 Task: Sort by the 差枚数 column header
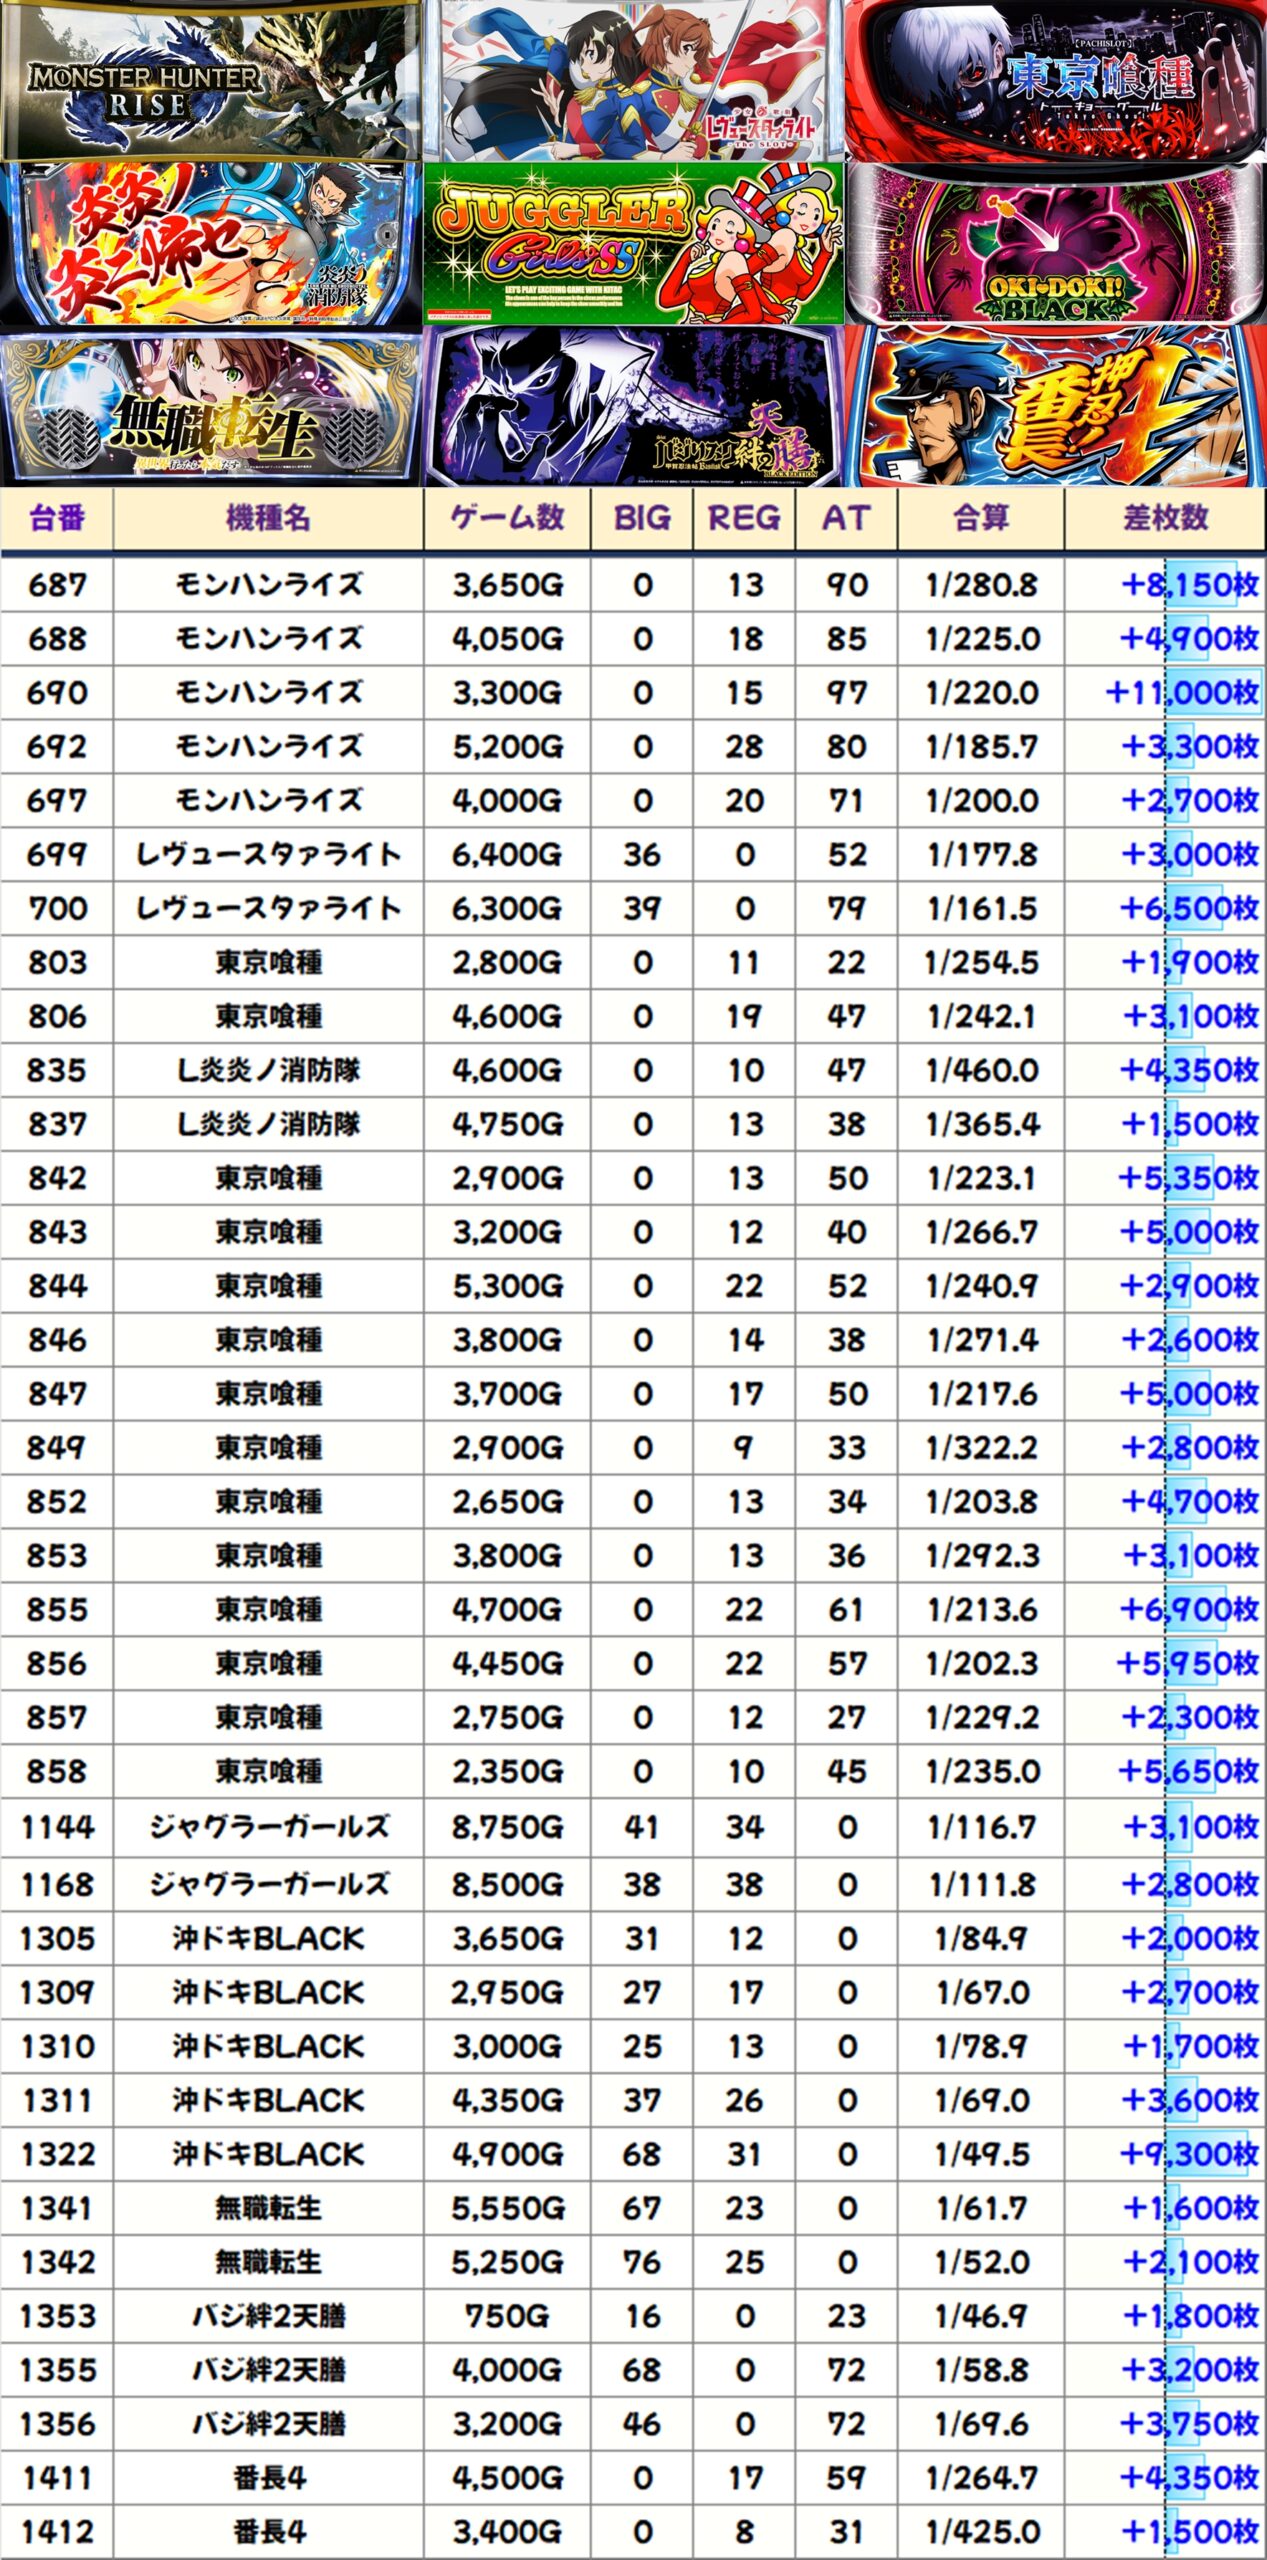1165,518
